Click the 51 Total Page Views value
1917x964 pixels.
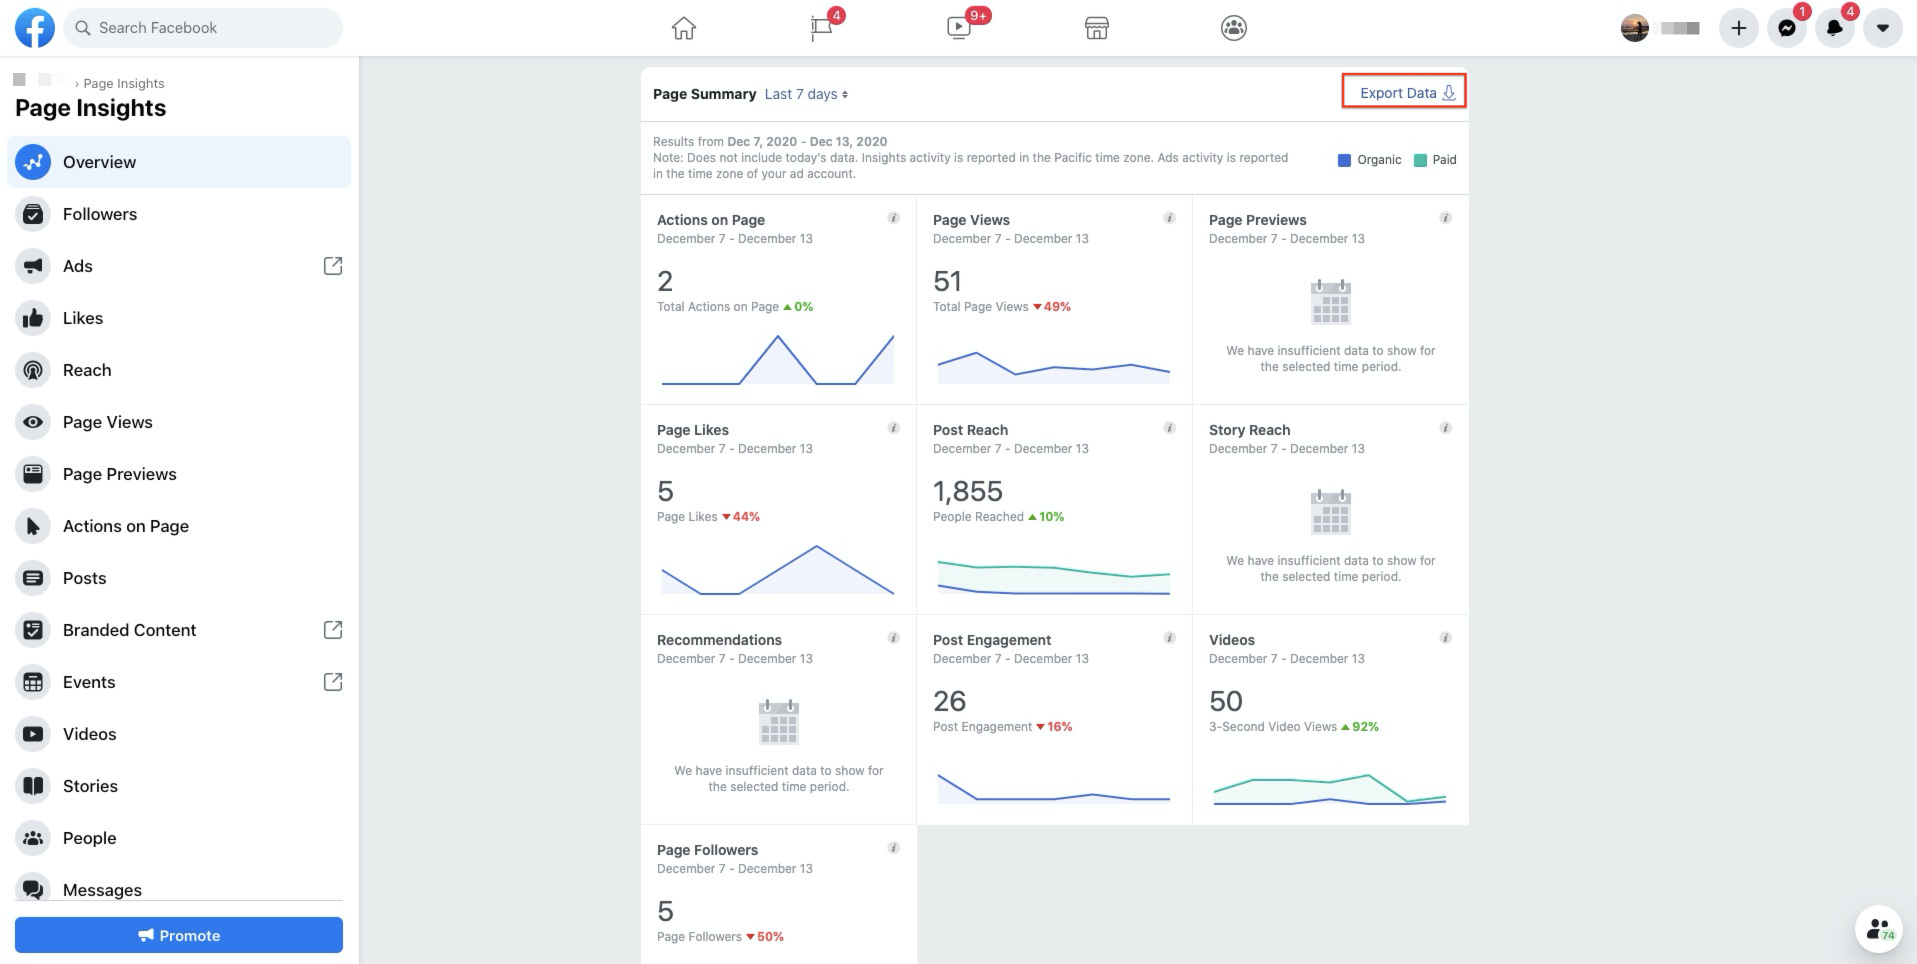[x=947, y=281]
